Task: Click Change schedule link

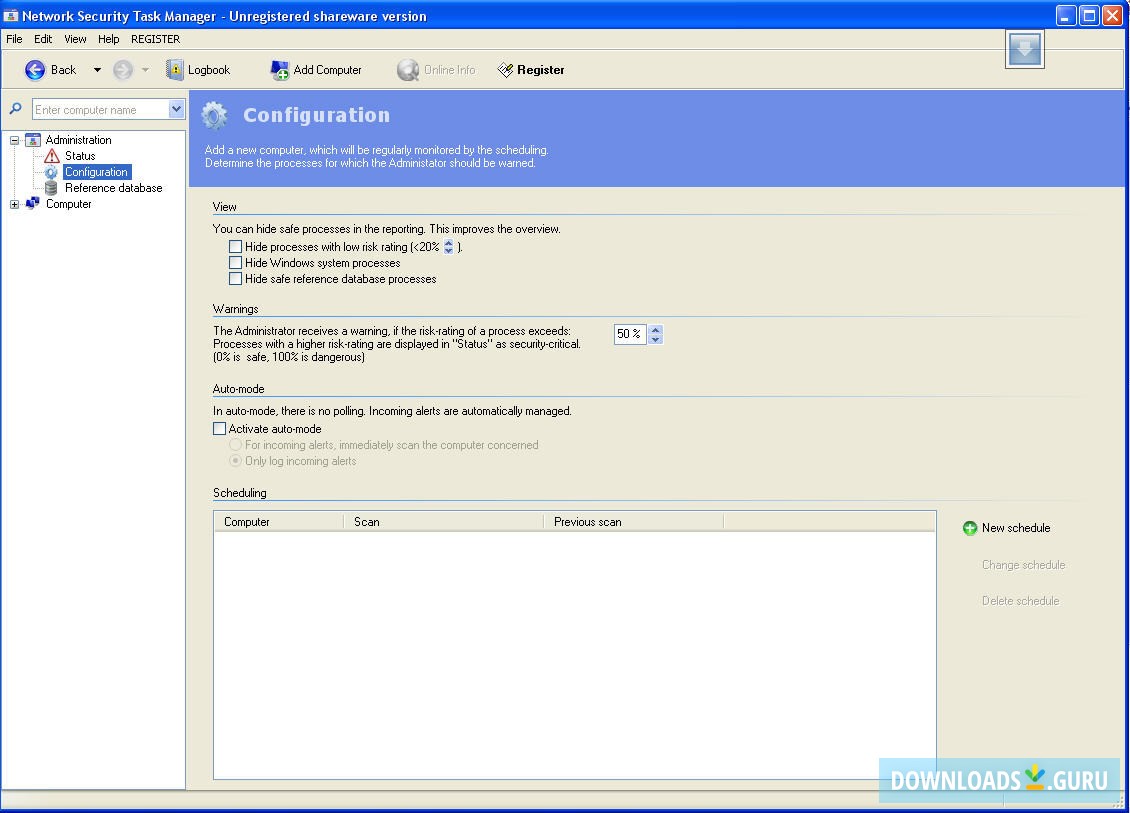Action: point(1023,565)
